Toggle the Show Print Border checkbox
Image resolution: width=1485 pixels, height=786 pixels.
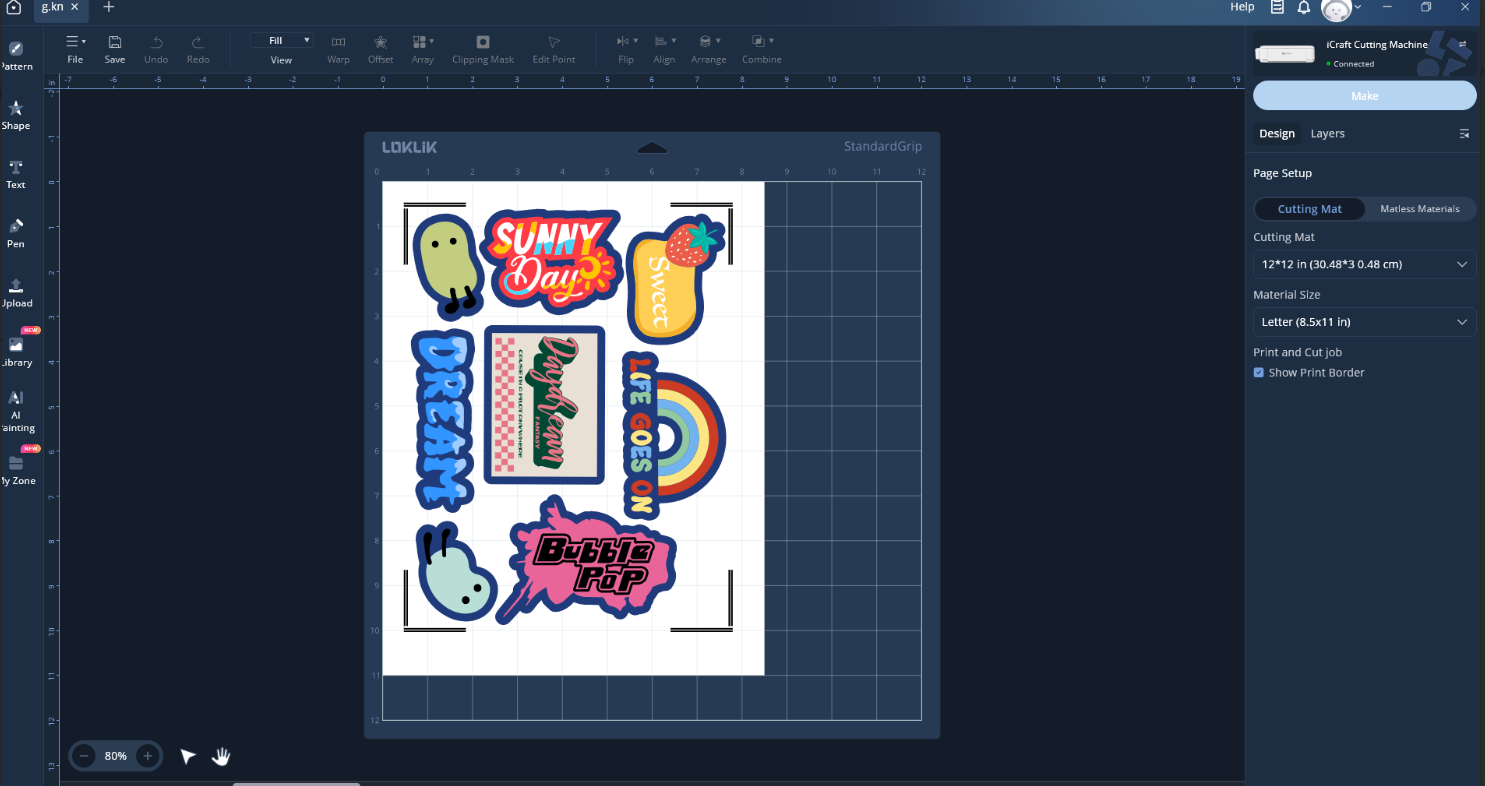(x=1259, y=373)
